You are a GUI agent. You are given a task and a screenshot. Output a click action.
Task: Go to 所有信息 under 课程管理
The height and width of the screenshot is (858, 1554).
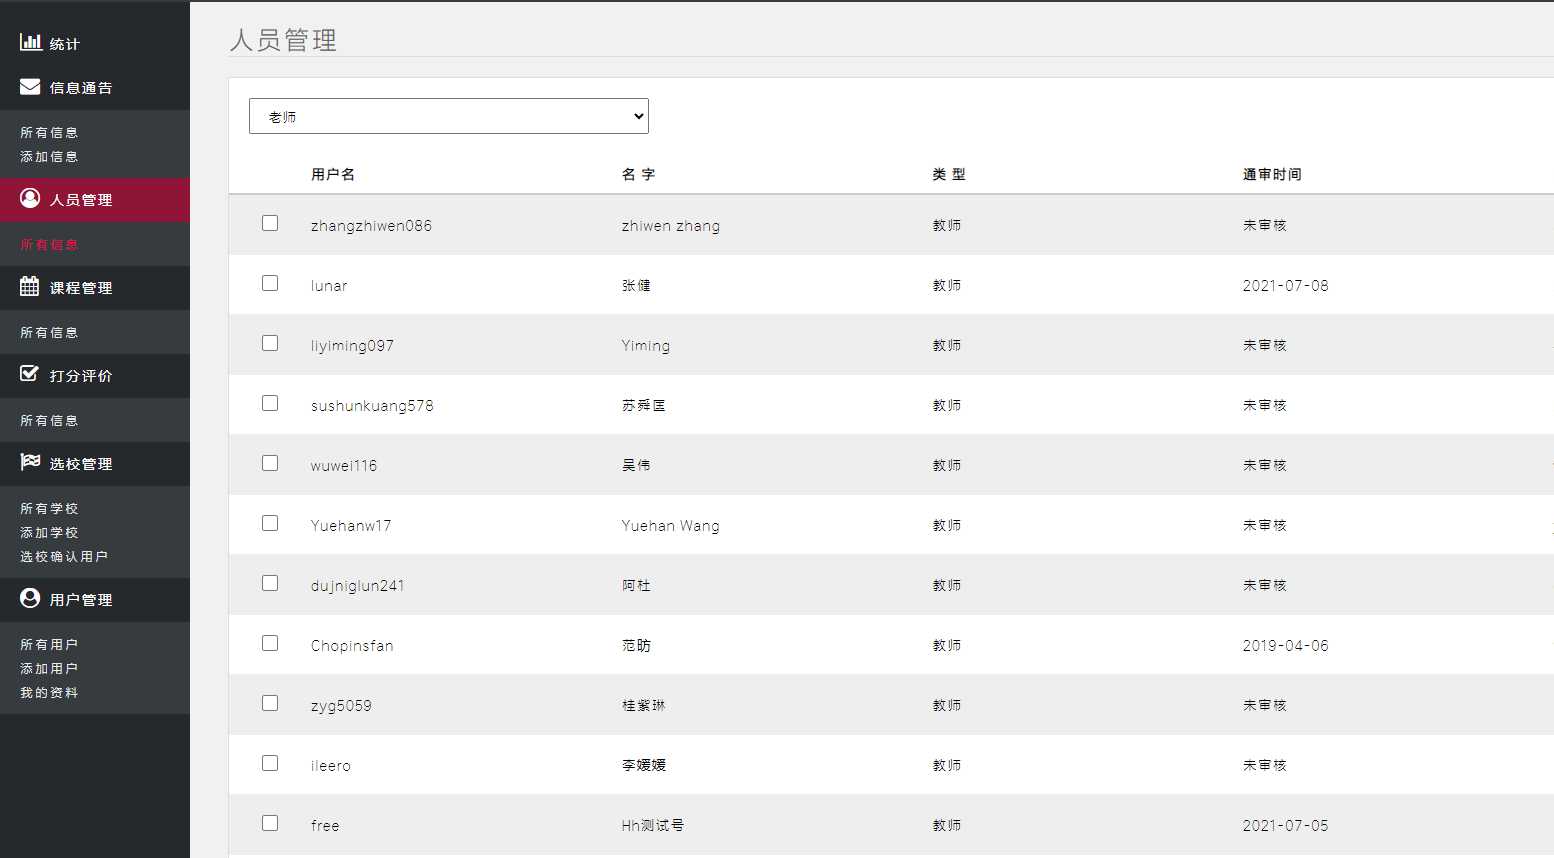[x=49, y=332]
